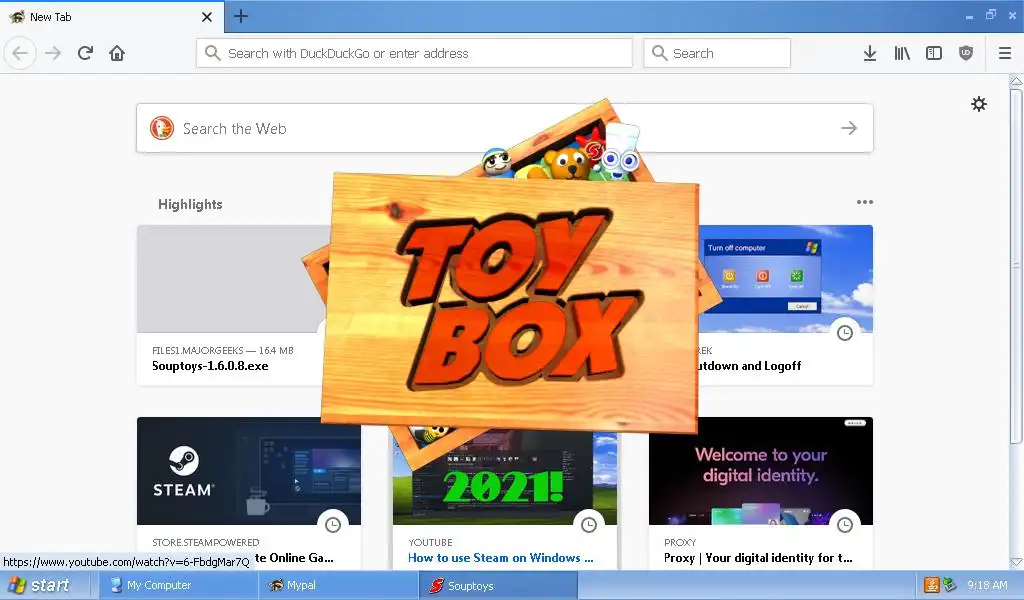Minimize the browser window
This screenshot has width=1024, height=600.
969,16
